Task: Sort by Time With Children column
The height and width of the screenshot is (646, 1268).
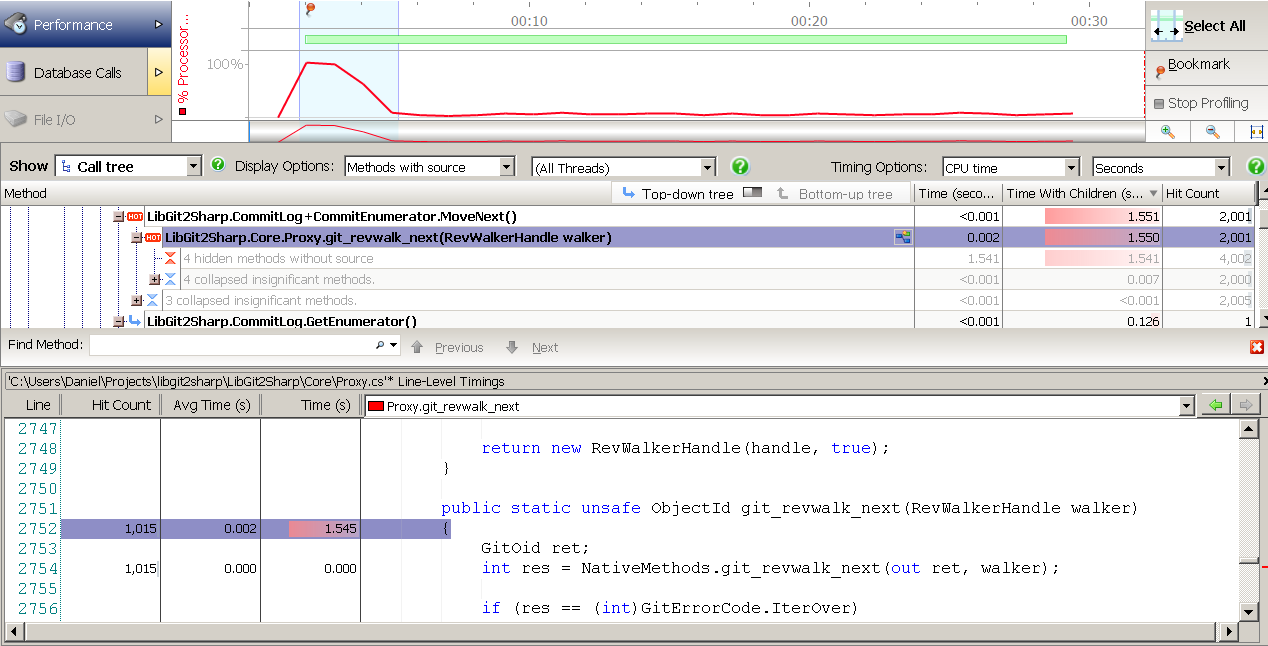Action: 1083,193
